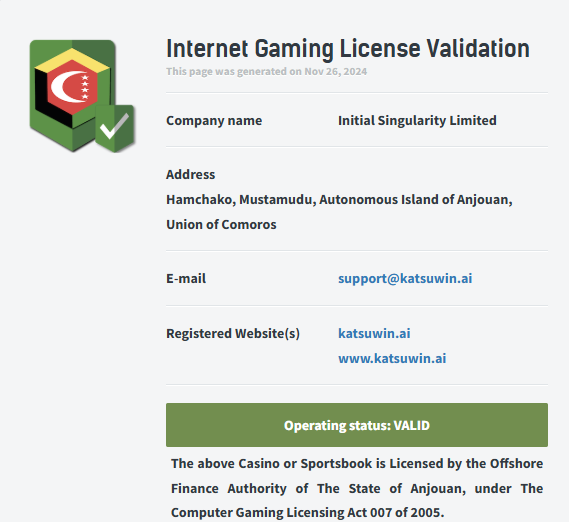
Task: Click the E-mail label
Action: click(x=186, y=278)
